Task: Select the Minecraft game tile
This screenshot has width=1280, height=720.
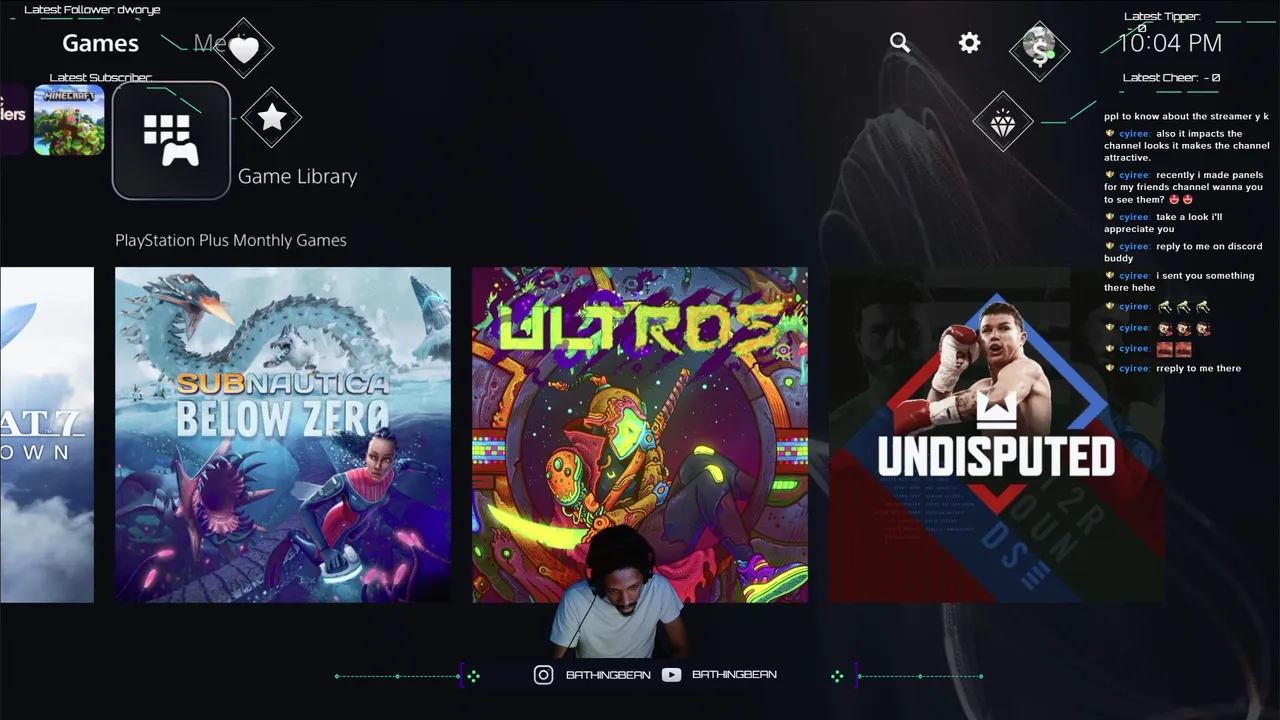Action: click(69, 120)
